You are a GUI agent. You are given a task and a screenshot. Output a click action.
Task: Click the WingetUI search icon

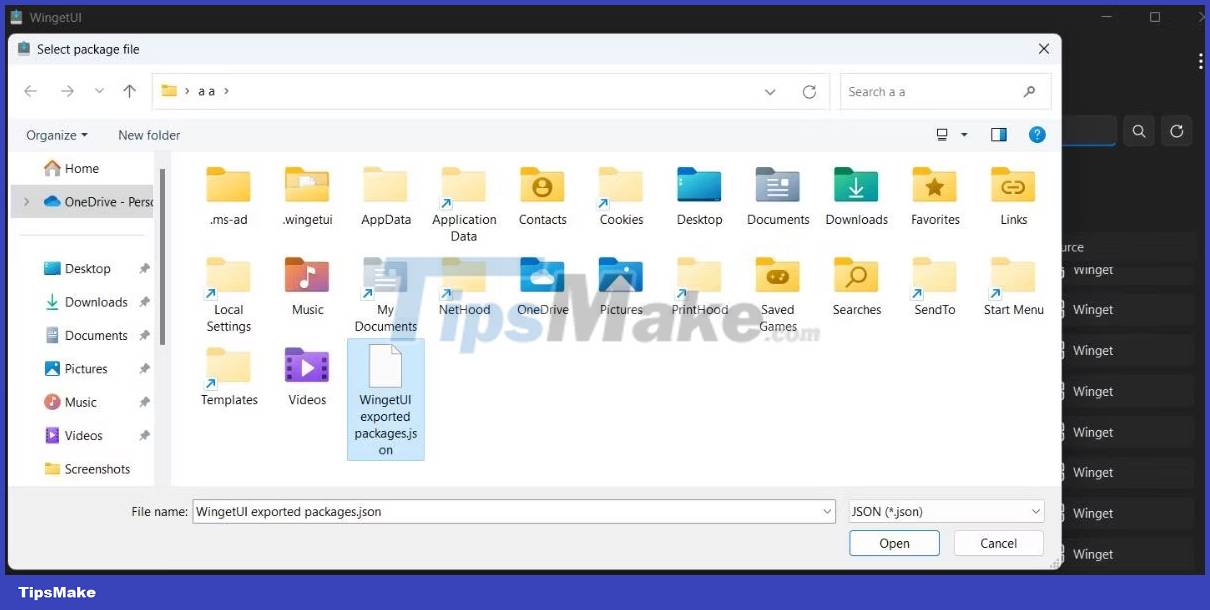coord(1139,130)
